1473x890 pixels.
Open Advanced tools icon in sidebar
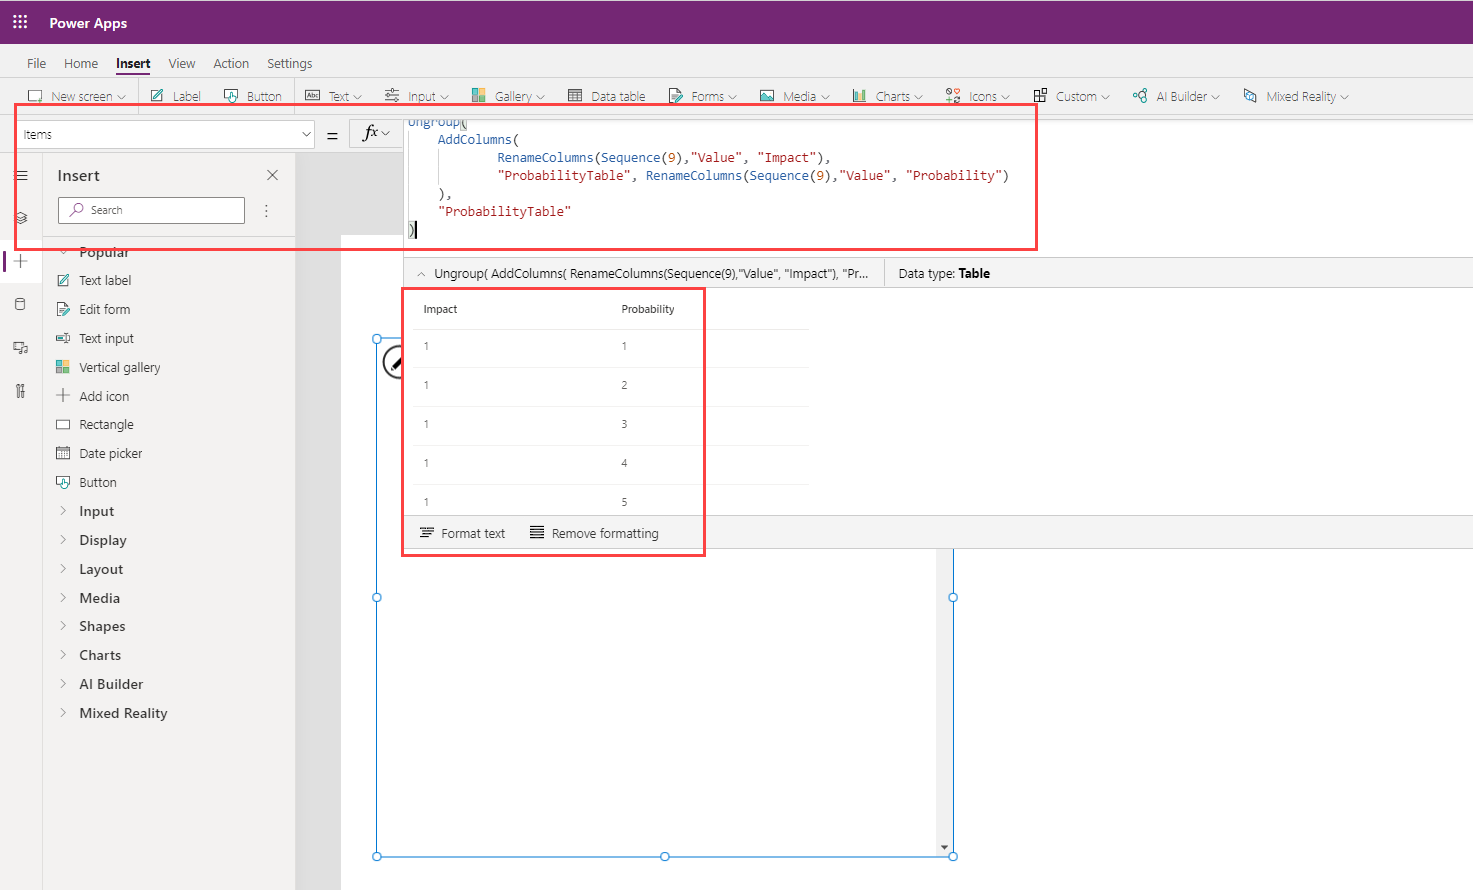(x=21, y=391)
